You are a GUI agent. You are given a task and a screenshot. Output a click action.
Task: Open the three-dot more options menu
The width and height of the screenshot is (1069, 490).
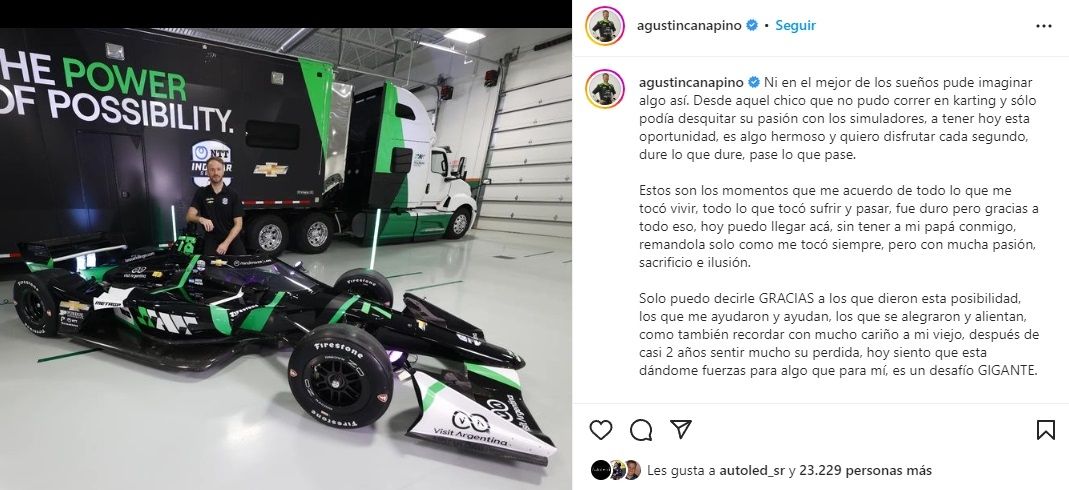1044,26
